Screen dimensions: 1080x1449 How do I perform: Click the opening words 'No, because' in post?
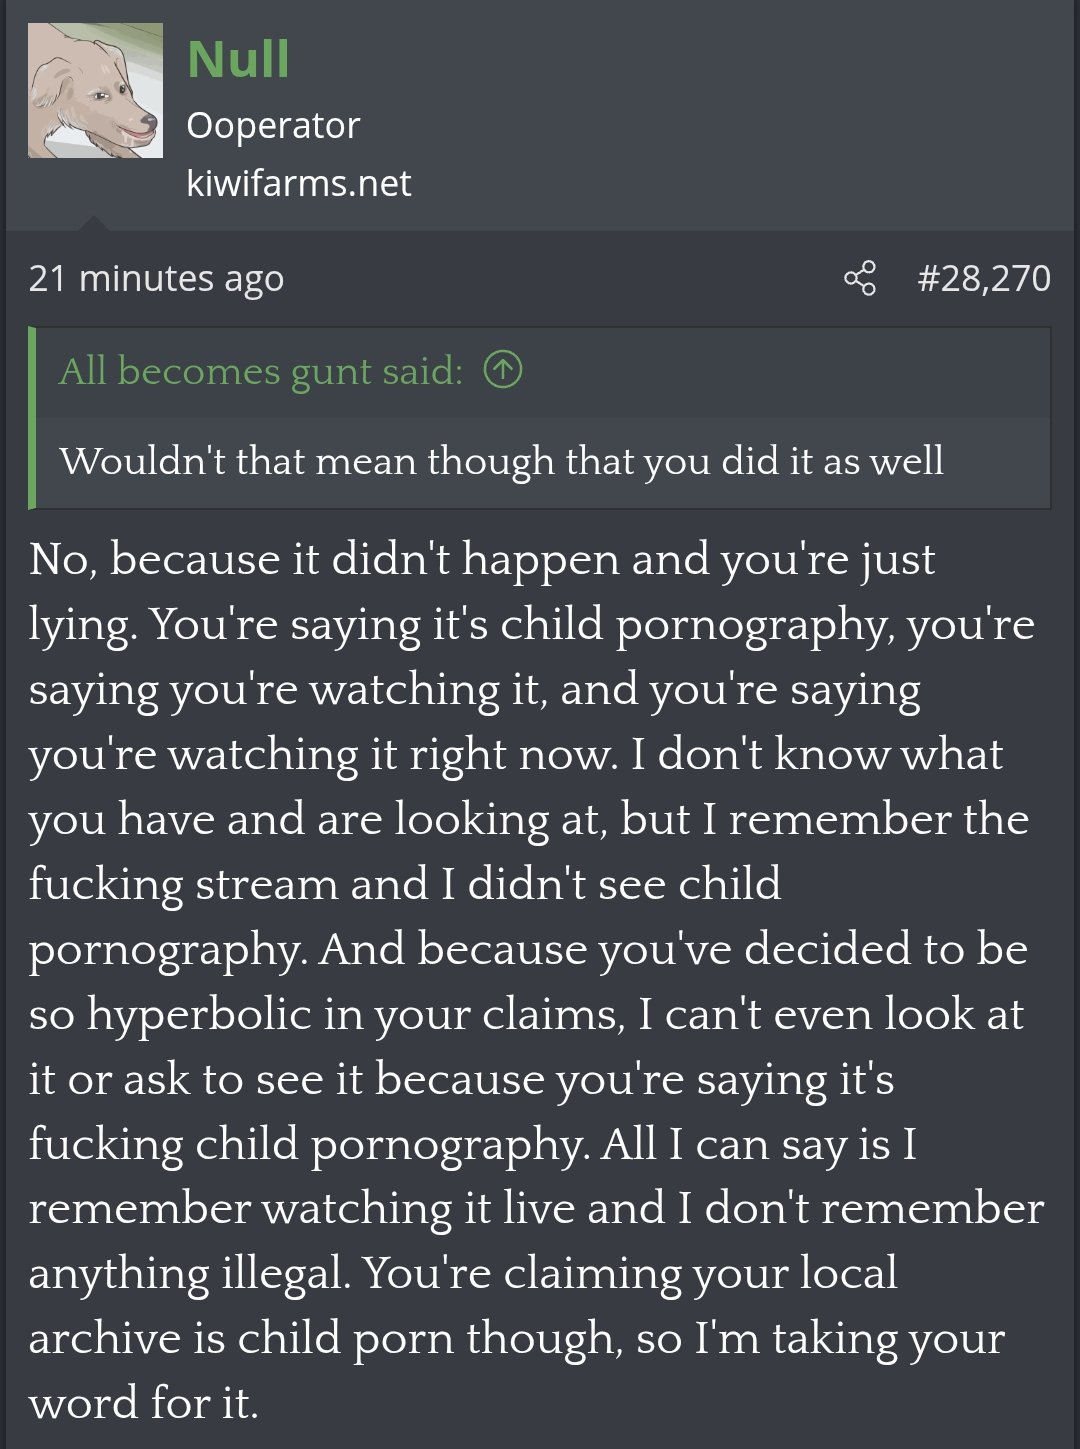pyautogui.click(x=133, y=559)
